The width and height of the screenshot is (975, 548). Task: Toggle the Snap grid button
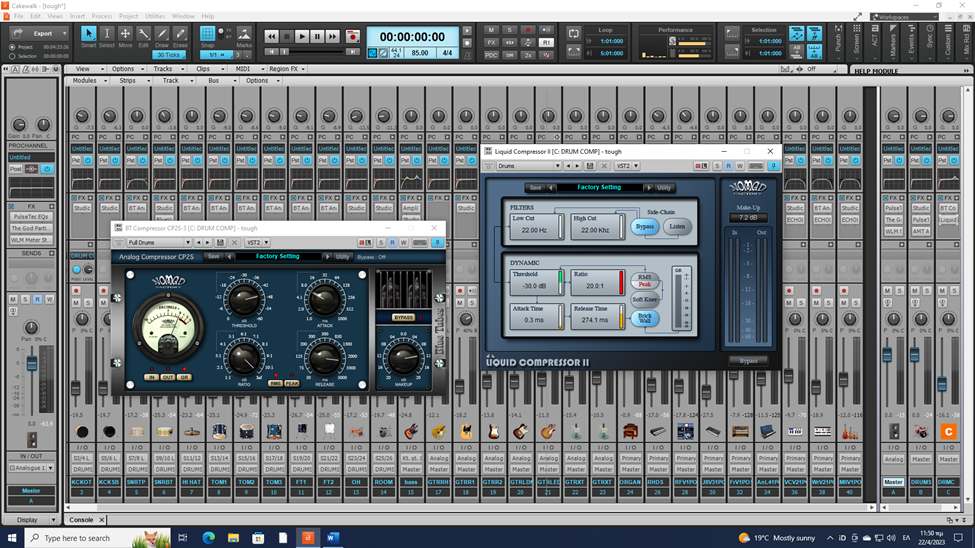pos(208,36)
